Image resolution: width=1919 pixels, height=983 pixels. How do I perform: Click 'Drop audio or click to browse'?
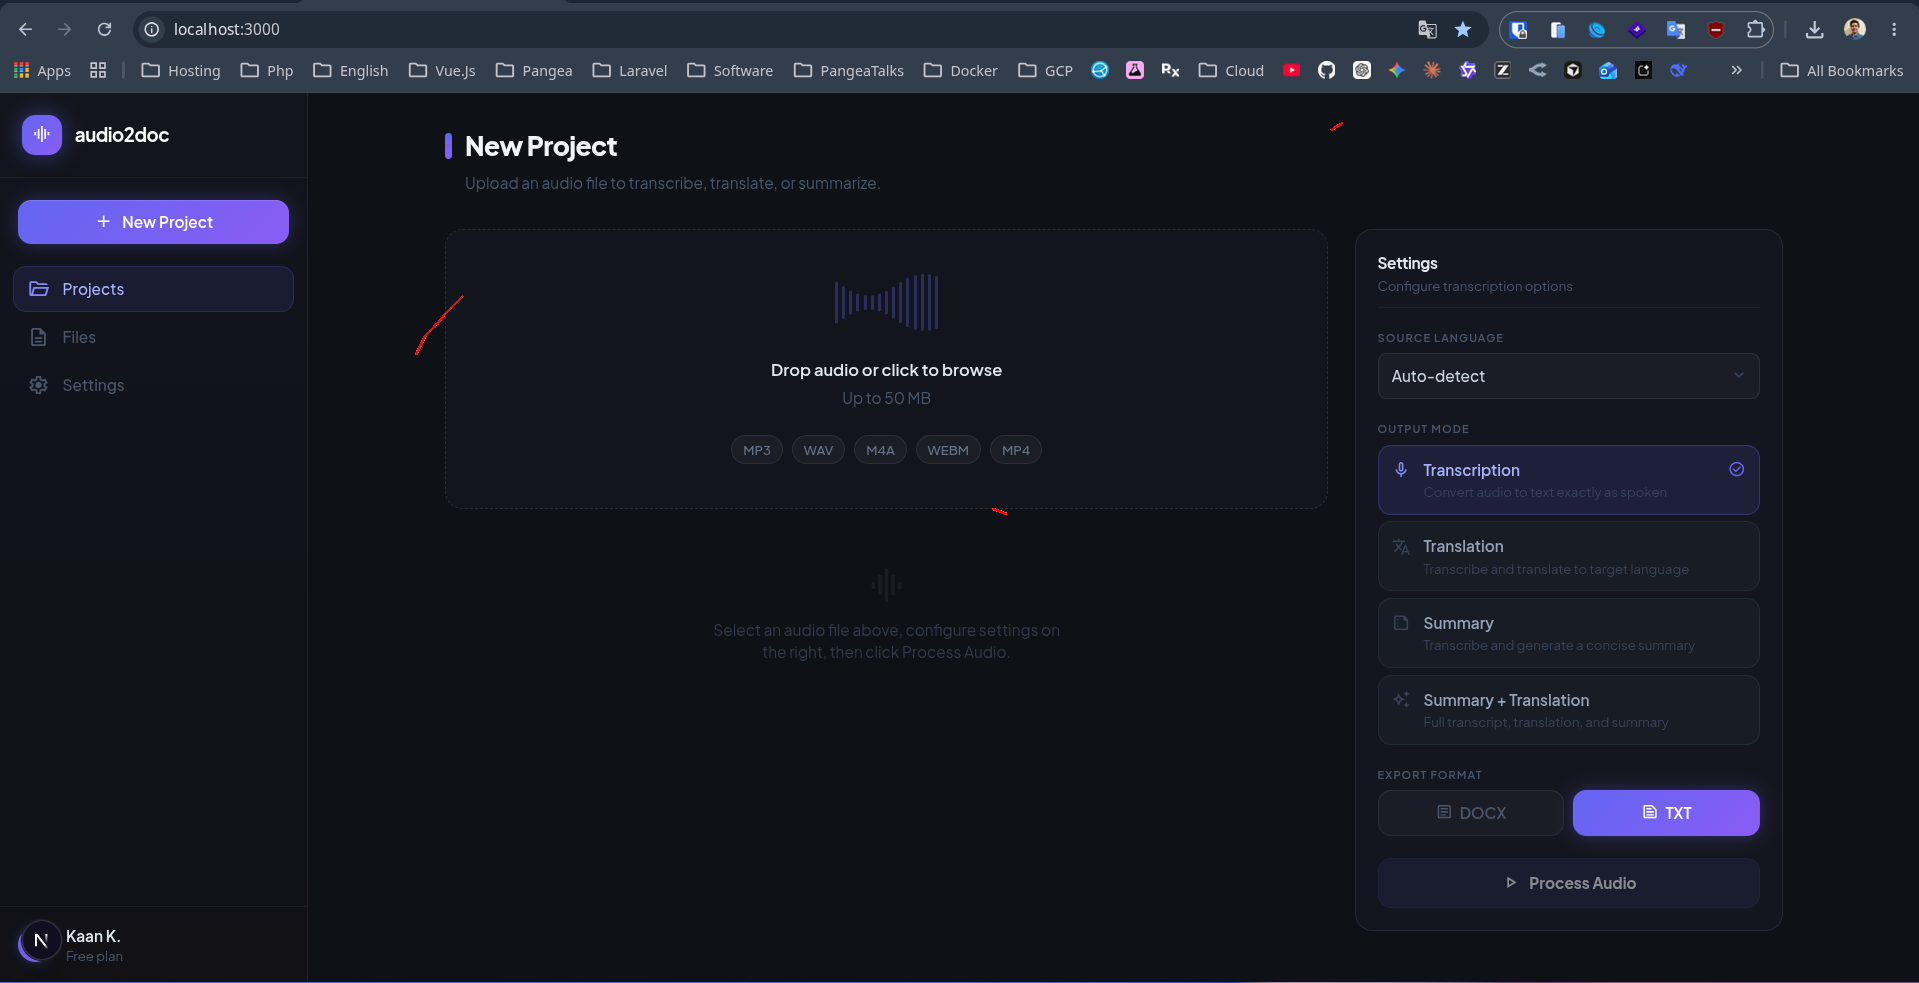coord(886,370)
